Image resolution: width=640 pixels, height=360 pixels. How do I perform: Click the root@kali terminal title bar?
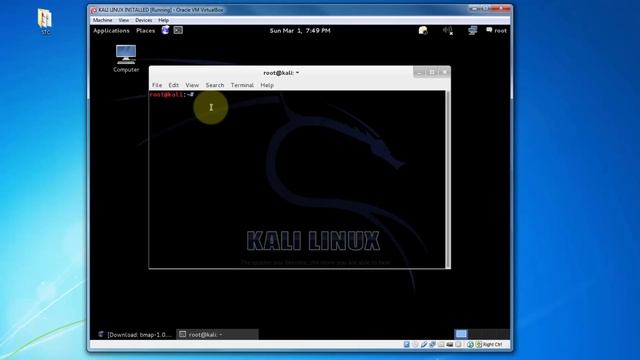[x=281, y=73]
